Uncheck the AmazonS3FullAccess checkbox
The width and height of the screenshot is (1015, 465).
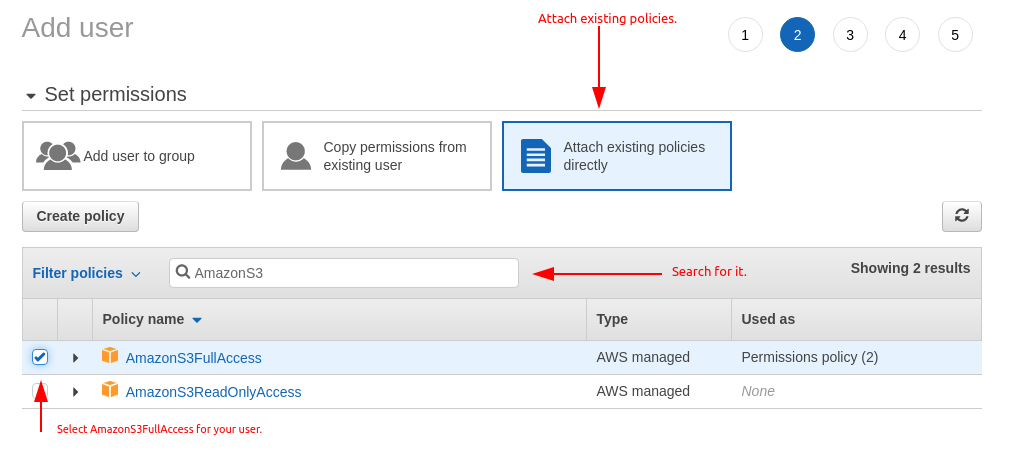[40, 357]
